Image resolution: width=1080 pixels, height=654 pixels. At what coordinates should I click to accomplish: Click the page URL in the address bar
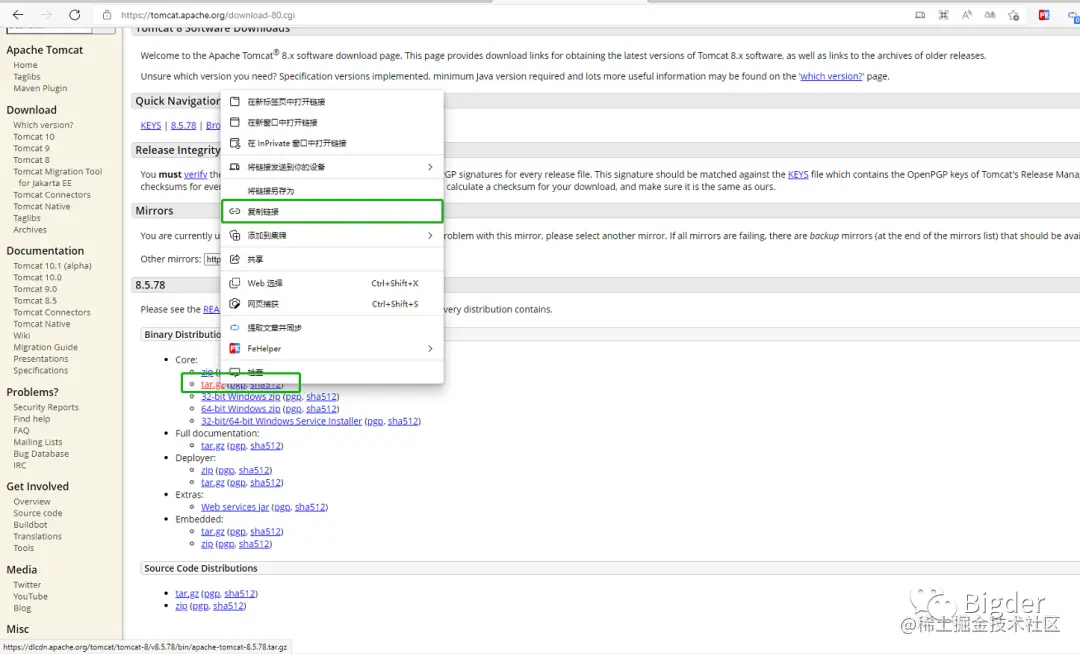point(209,14)
